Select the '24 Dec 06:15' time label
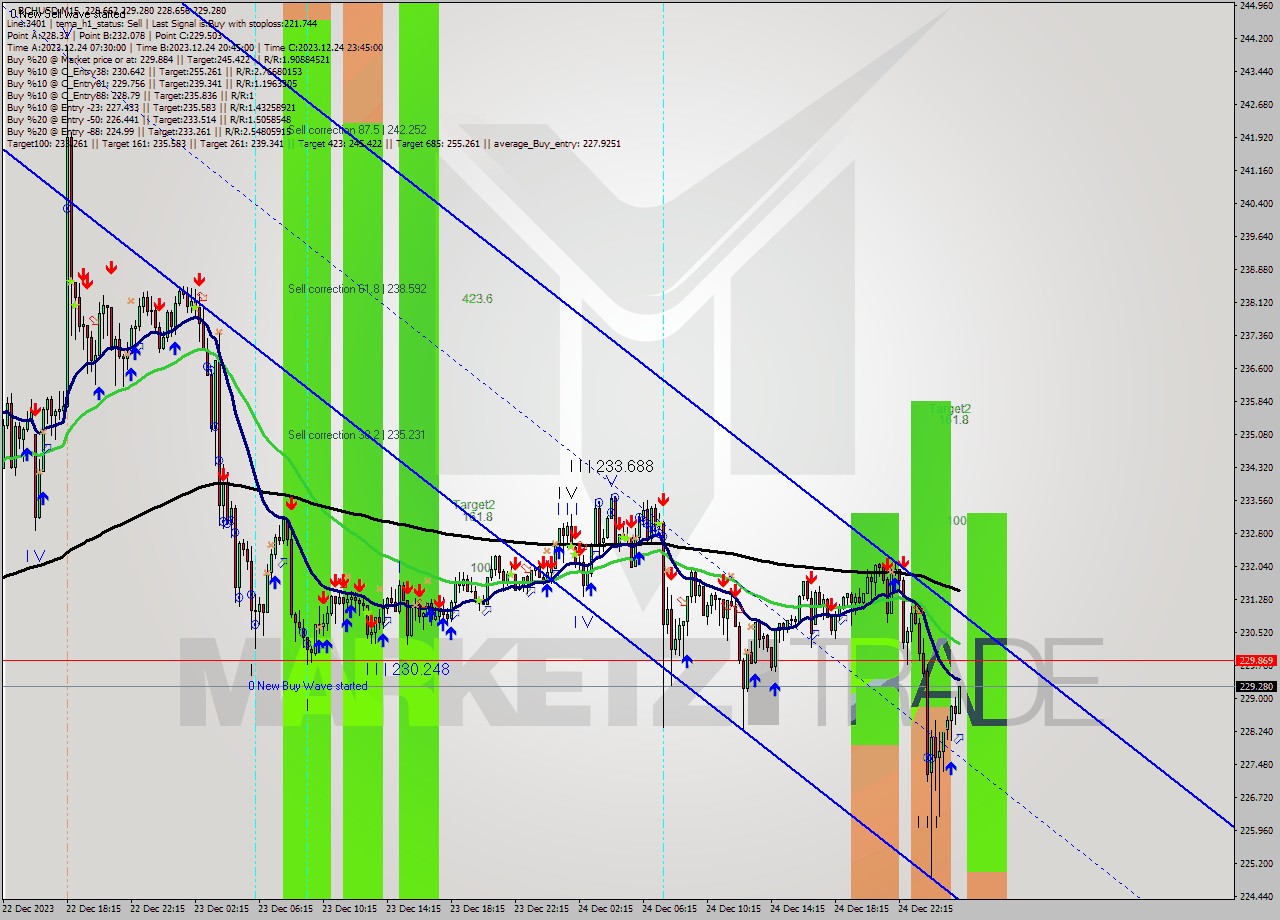The width and height of the screenshot is (1280, 920). (669, 909)
